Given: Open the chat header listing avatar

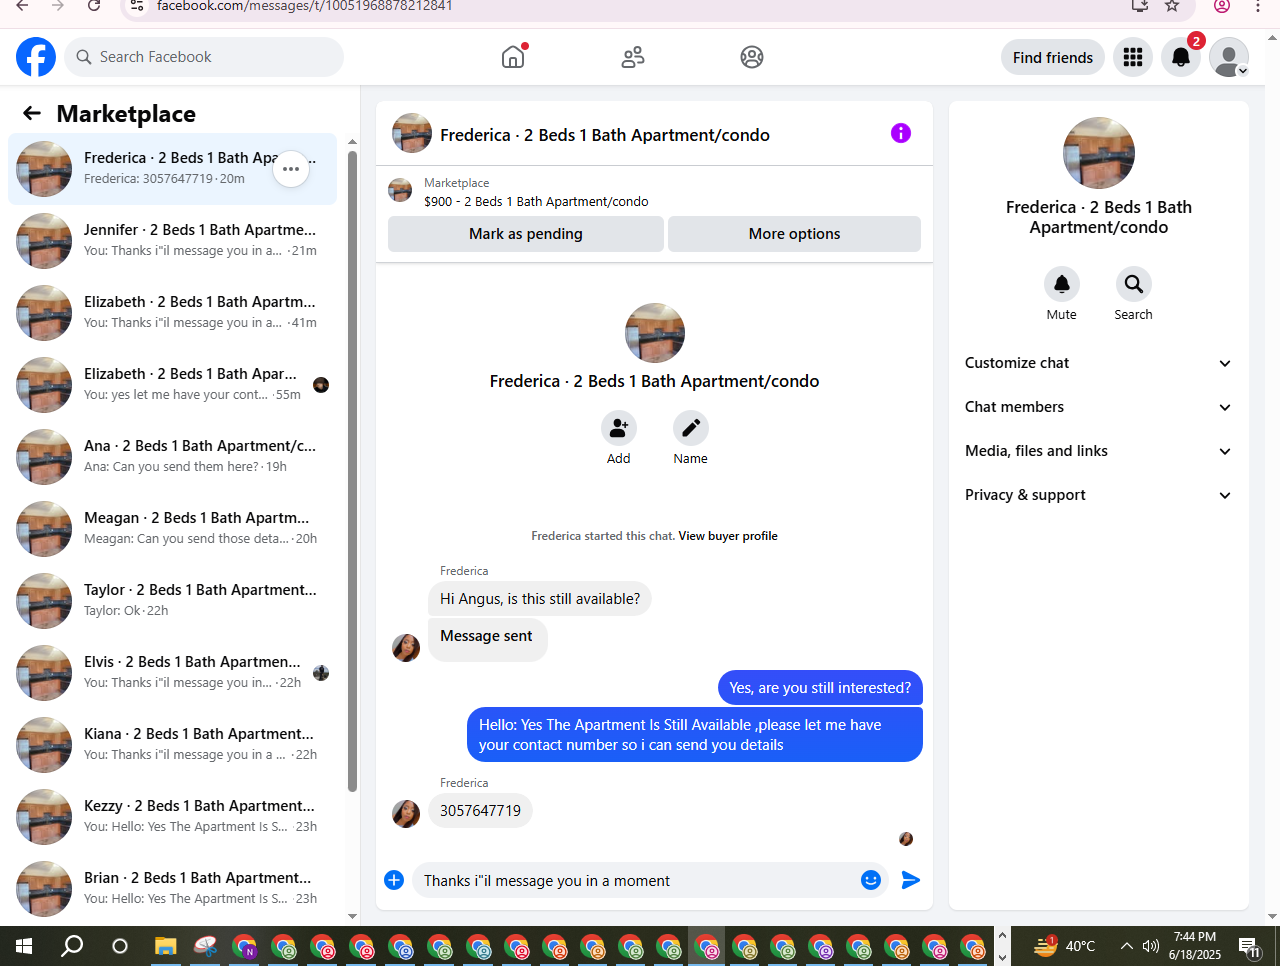Looking at the screenshot, I should [x=412, y=133].
